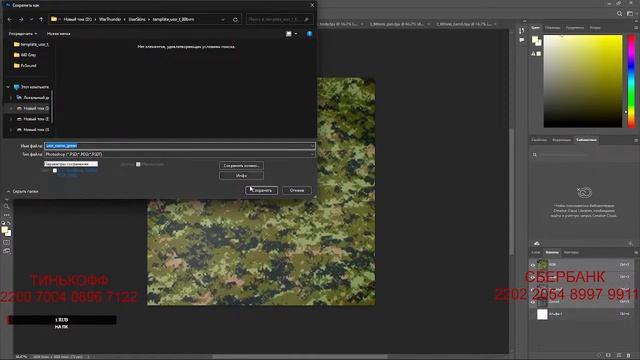The height and width of the screenshot is (360, 640).
Task: Hide the Red channel eye icon
Action: pos(533,277)
